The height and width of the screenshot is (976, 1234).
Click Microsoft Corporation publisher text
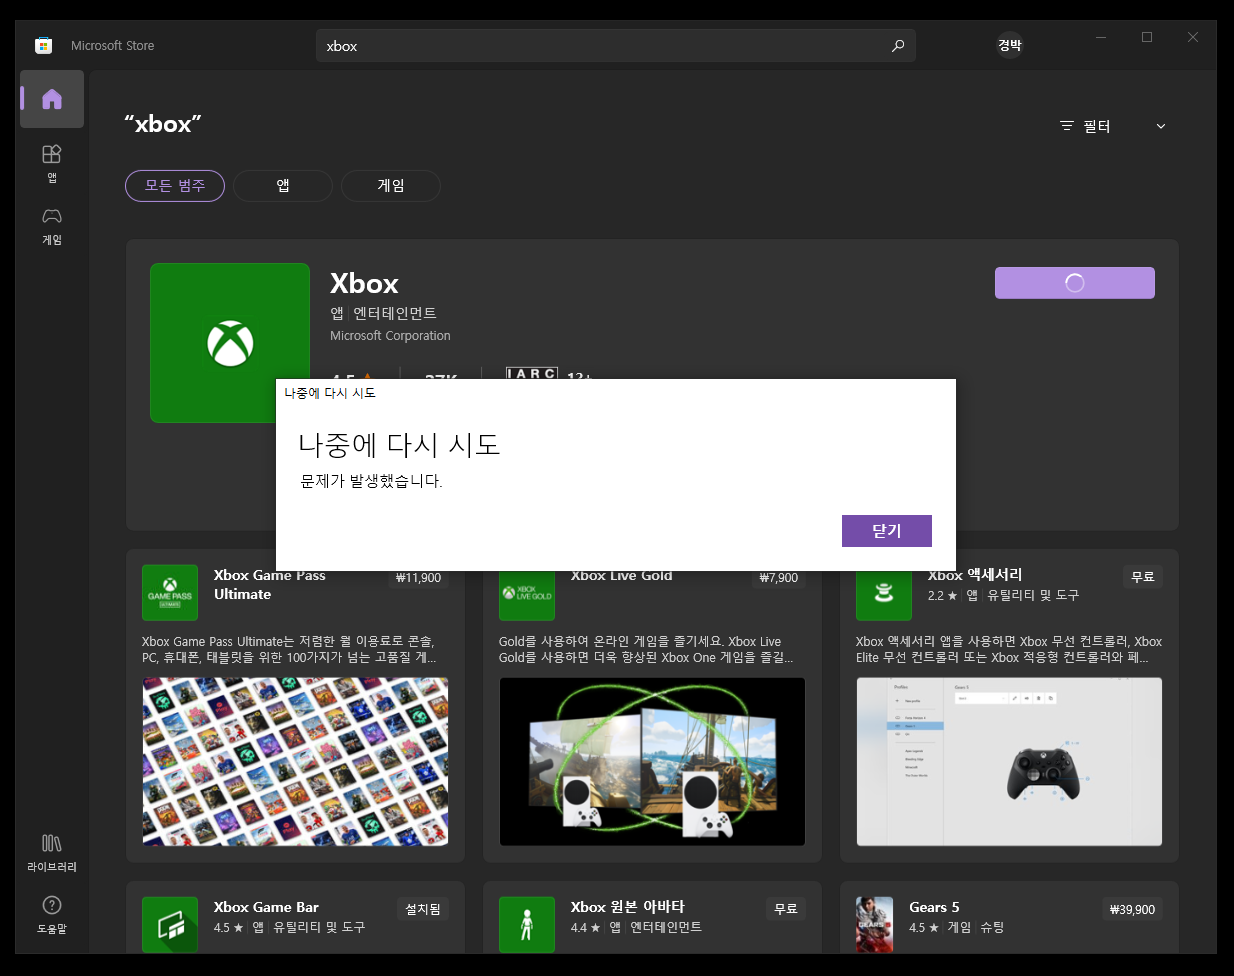point(390,336)
